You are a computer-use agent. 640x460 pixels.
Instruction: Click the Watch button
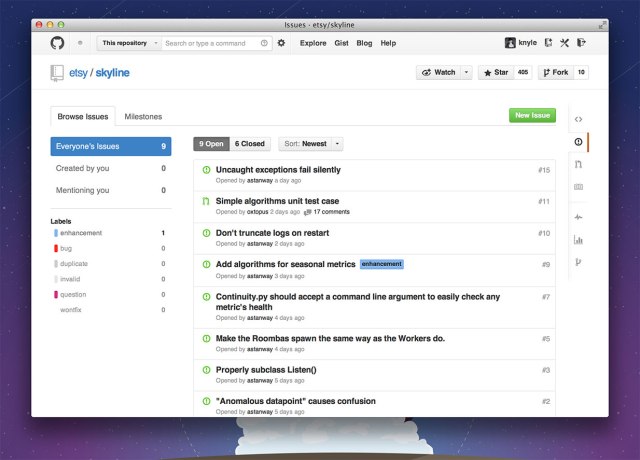pos(438,72)
